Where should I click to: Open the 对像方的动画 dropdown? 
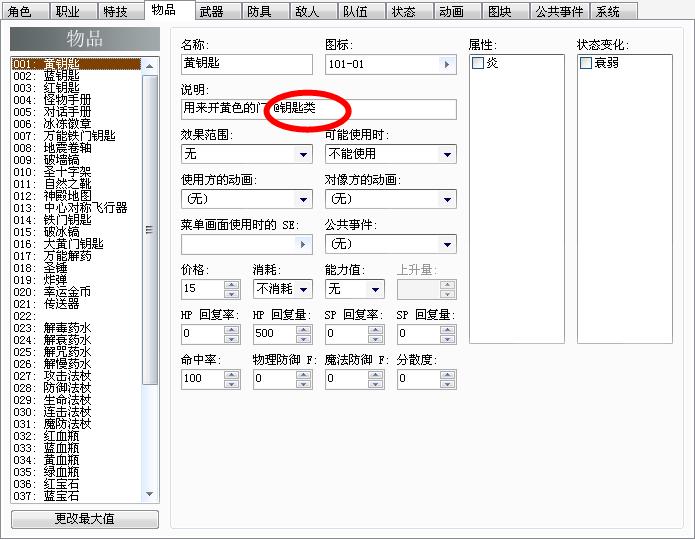[x=447, y=200]
